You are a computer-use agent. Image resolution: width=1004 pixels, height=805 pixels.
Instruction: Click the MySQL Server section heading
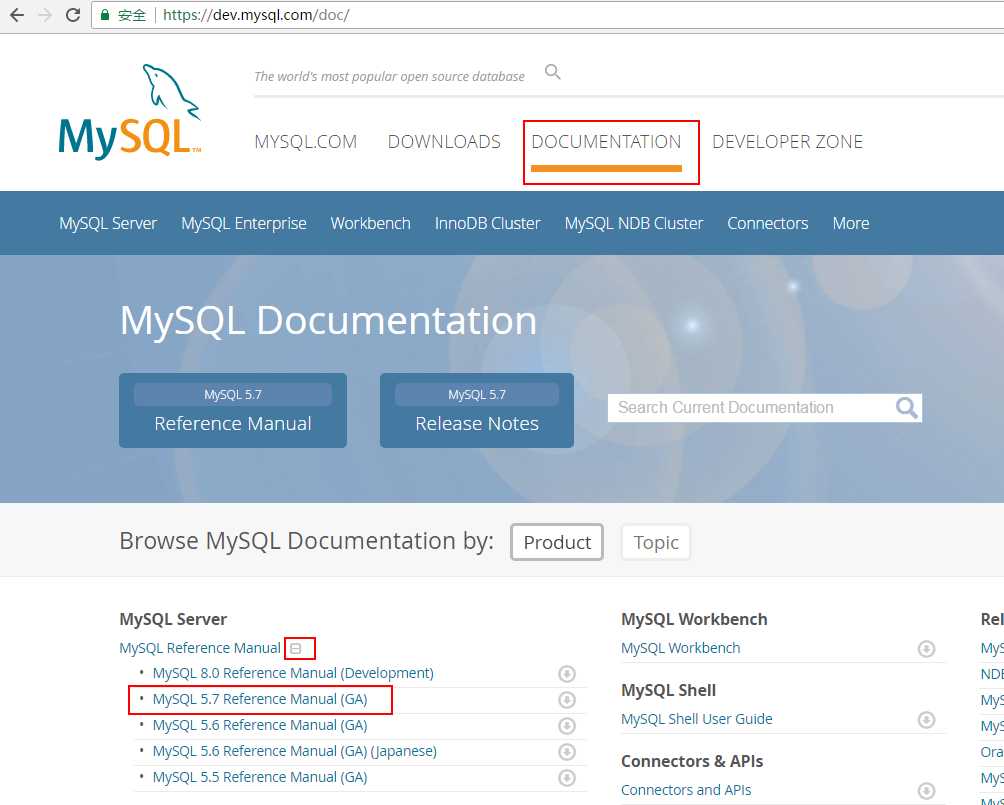173,619
